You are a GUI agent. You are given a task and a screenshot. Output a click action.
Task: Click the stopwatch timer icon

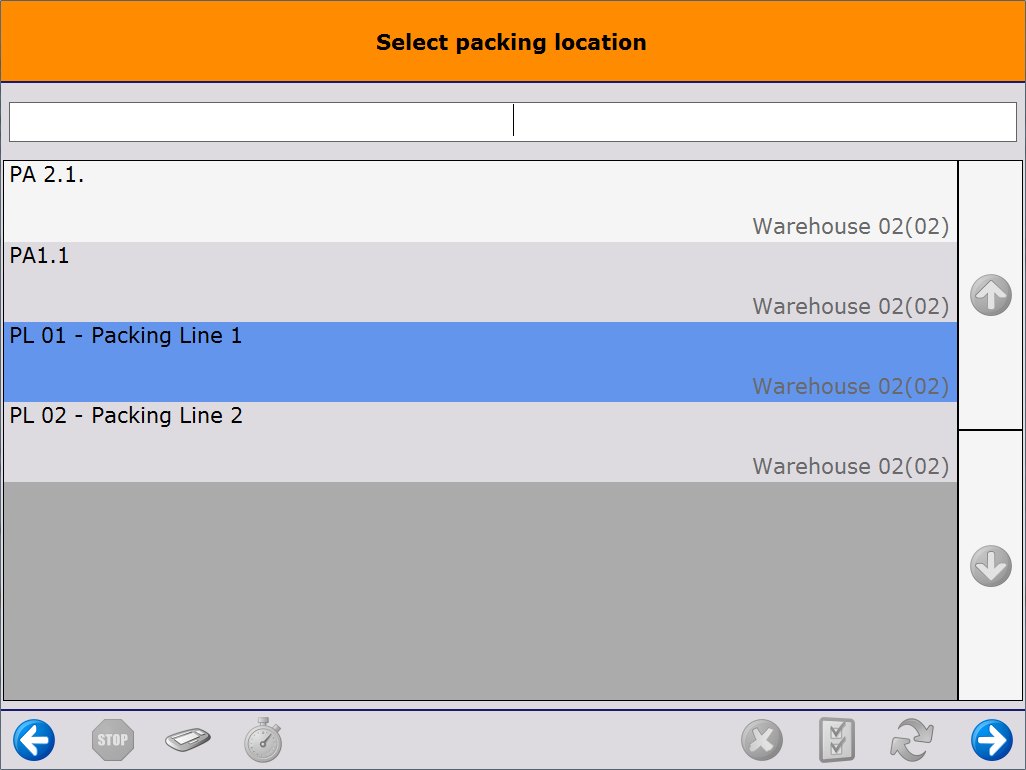click(262, 740)
